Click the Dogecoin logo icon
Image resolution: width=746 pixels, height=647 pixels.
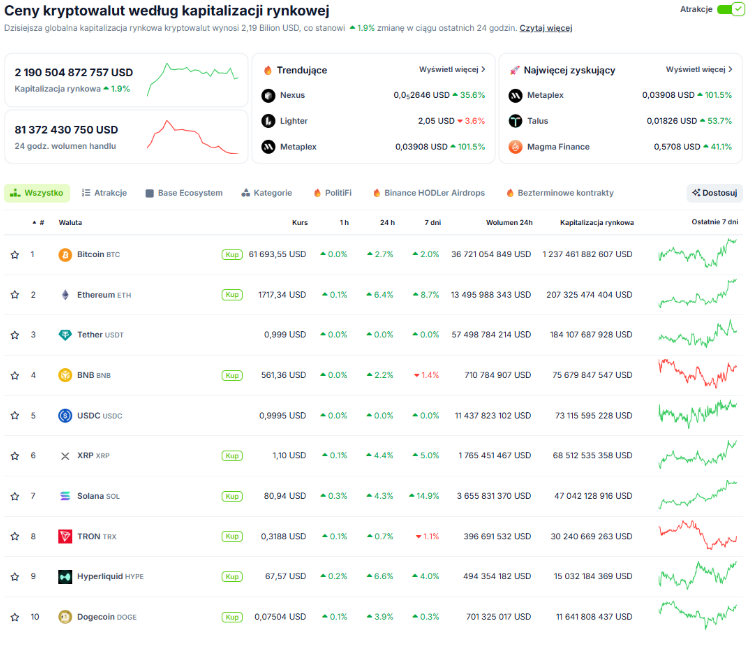(65, 617)
